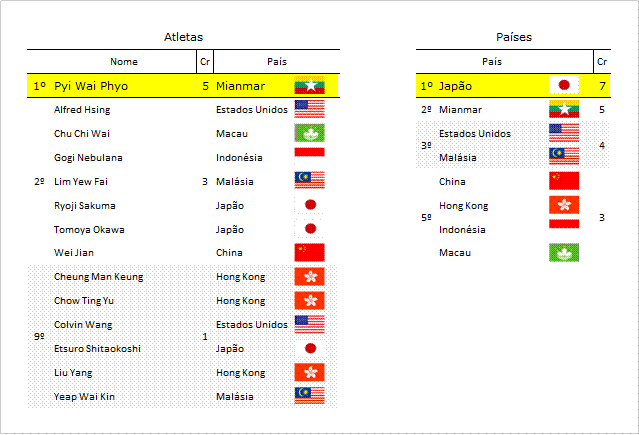Click United States flag in Países table
This screenshot has height=435, width=639.
point(564,133)
